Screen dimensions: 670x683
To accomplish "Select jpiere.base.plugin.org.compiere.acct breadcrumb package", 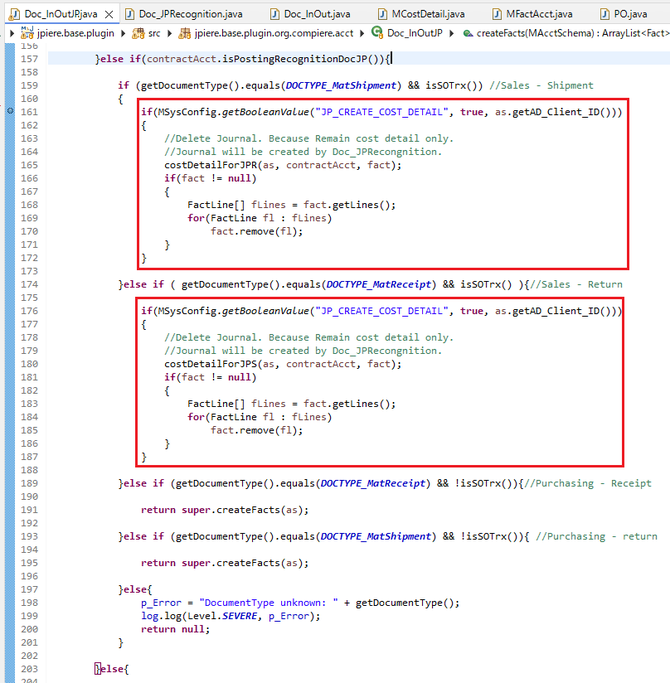I will click(274, 33).
